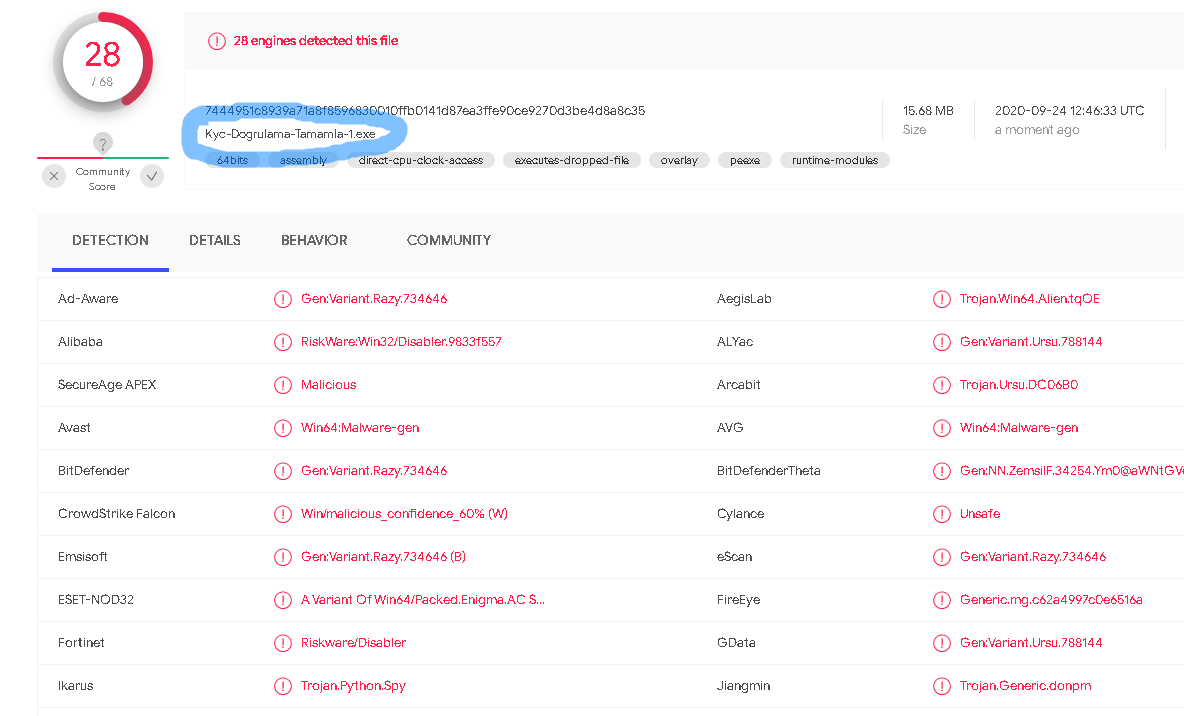The image size is (1184, 716).
Task: Click the alert icon beside '28 engines detected'
Action: pos(217,41)
